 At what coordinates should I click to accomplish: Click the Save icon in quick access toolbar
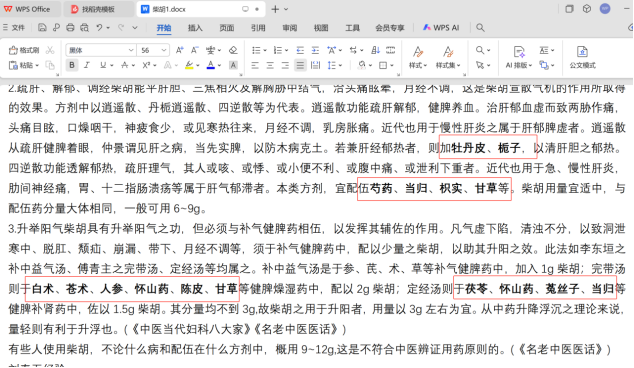[42, 27]
